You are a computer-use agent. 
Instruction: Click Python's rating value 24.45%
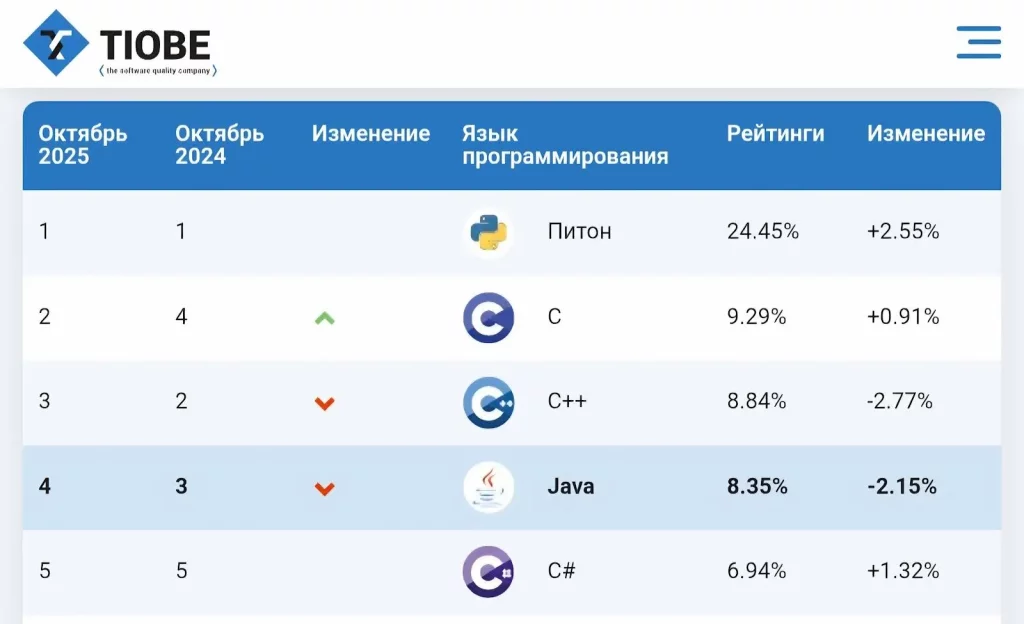pyautogui.click(x=763, y=230)
